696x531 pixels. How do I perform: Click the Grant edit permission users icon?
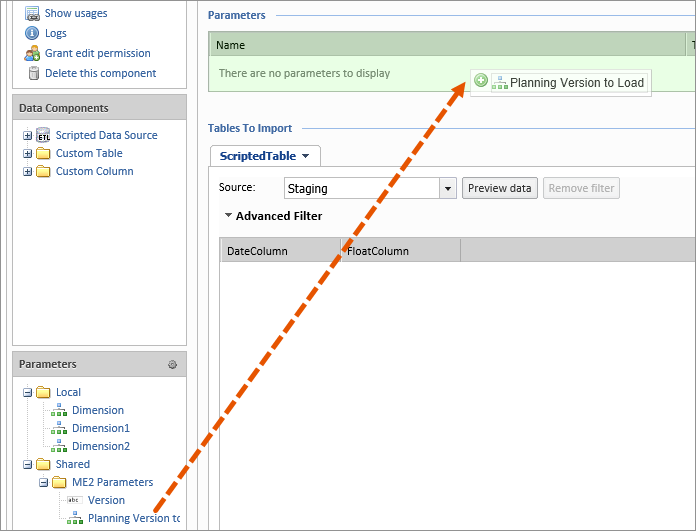32,53
